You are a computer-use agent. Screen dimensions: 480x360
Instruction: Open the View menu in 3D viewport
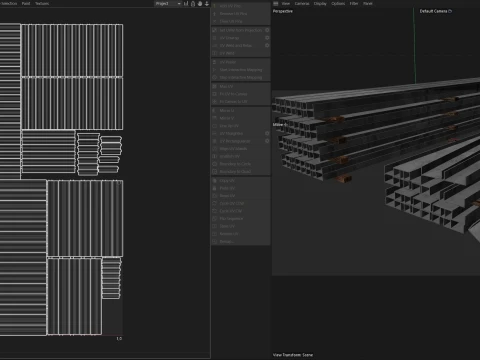tap(286, 3)
